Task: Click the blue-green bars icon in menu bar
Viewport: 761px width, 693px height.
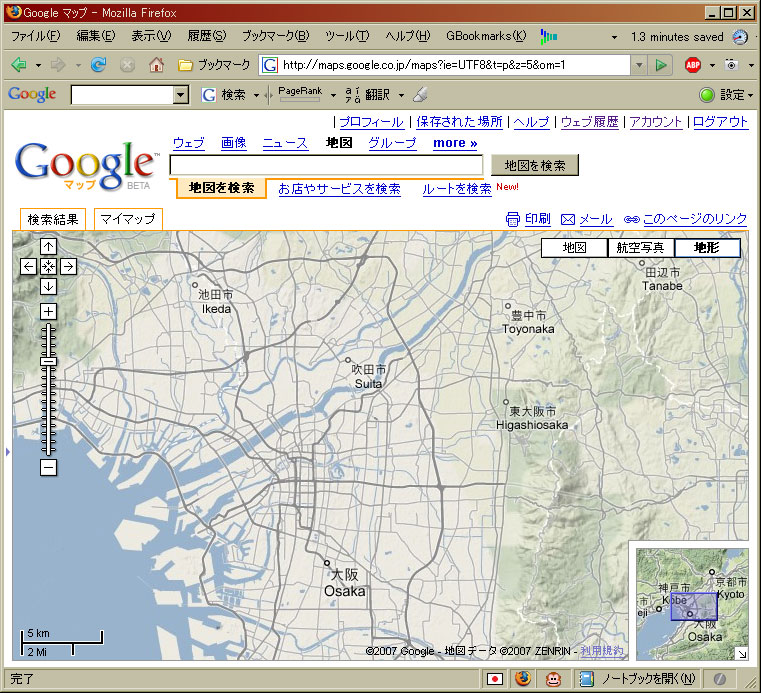Action: pyautogui.click(x=549, y=36)
